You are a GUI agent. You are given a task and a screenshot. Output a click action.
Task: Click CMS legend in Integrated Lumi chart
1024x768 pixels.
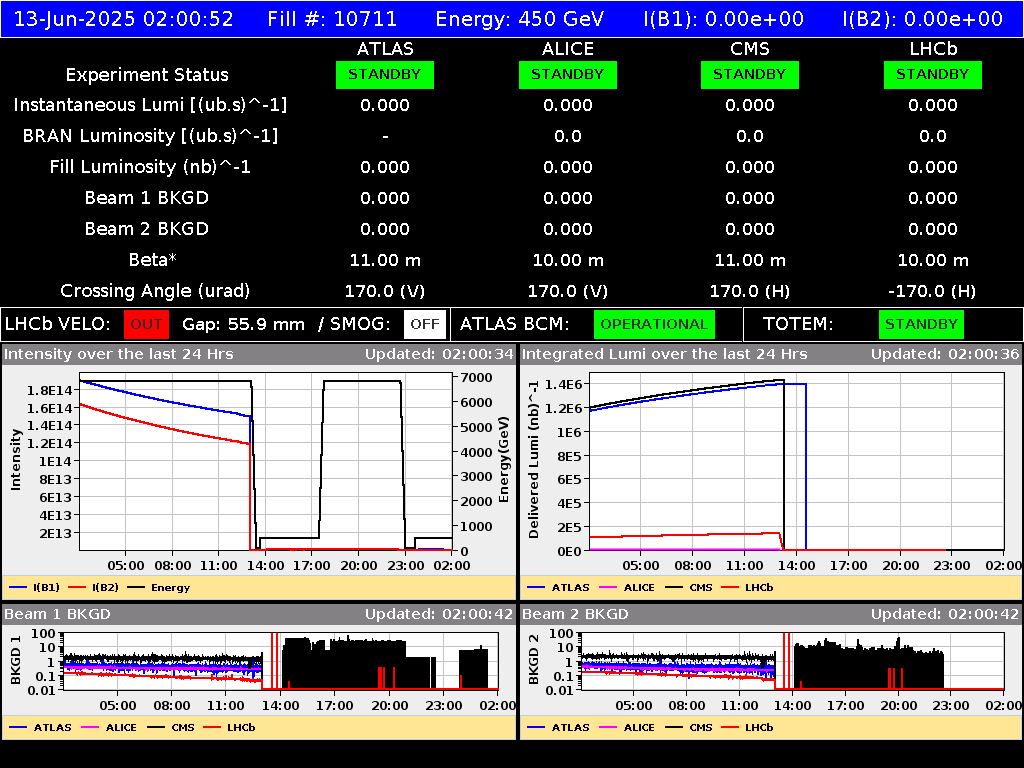[x=689, y=588]
